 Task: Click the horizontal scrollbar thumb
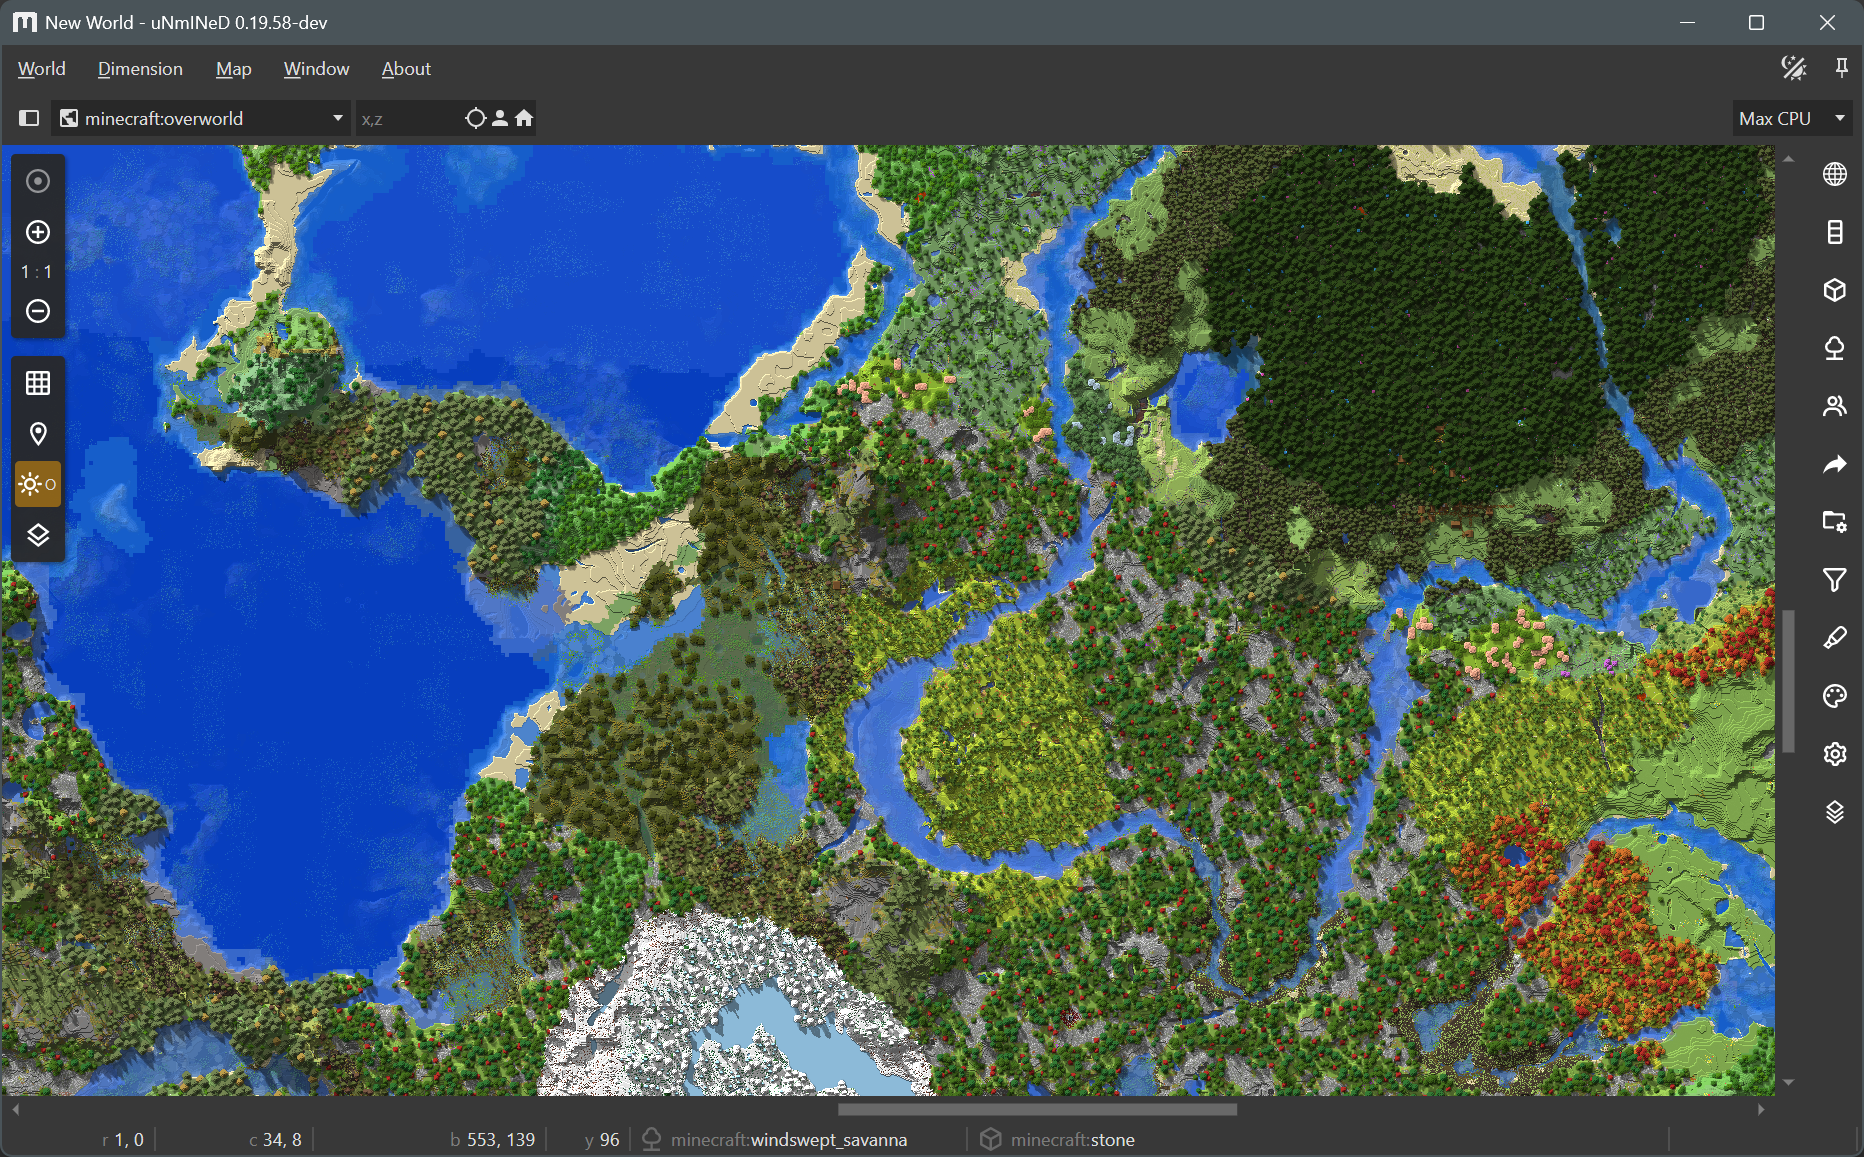click(1037, 1109)
